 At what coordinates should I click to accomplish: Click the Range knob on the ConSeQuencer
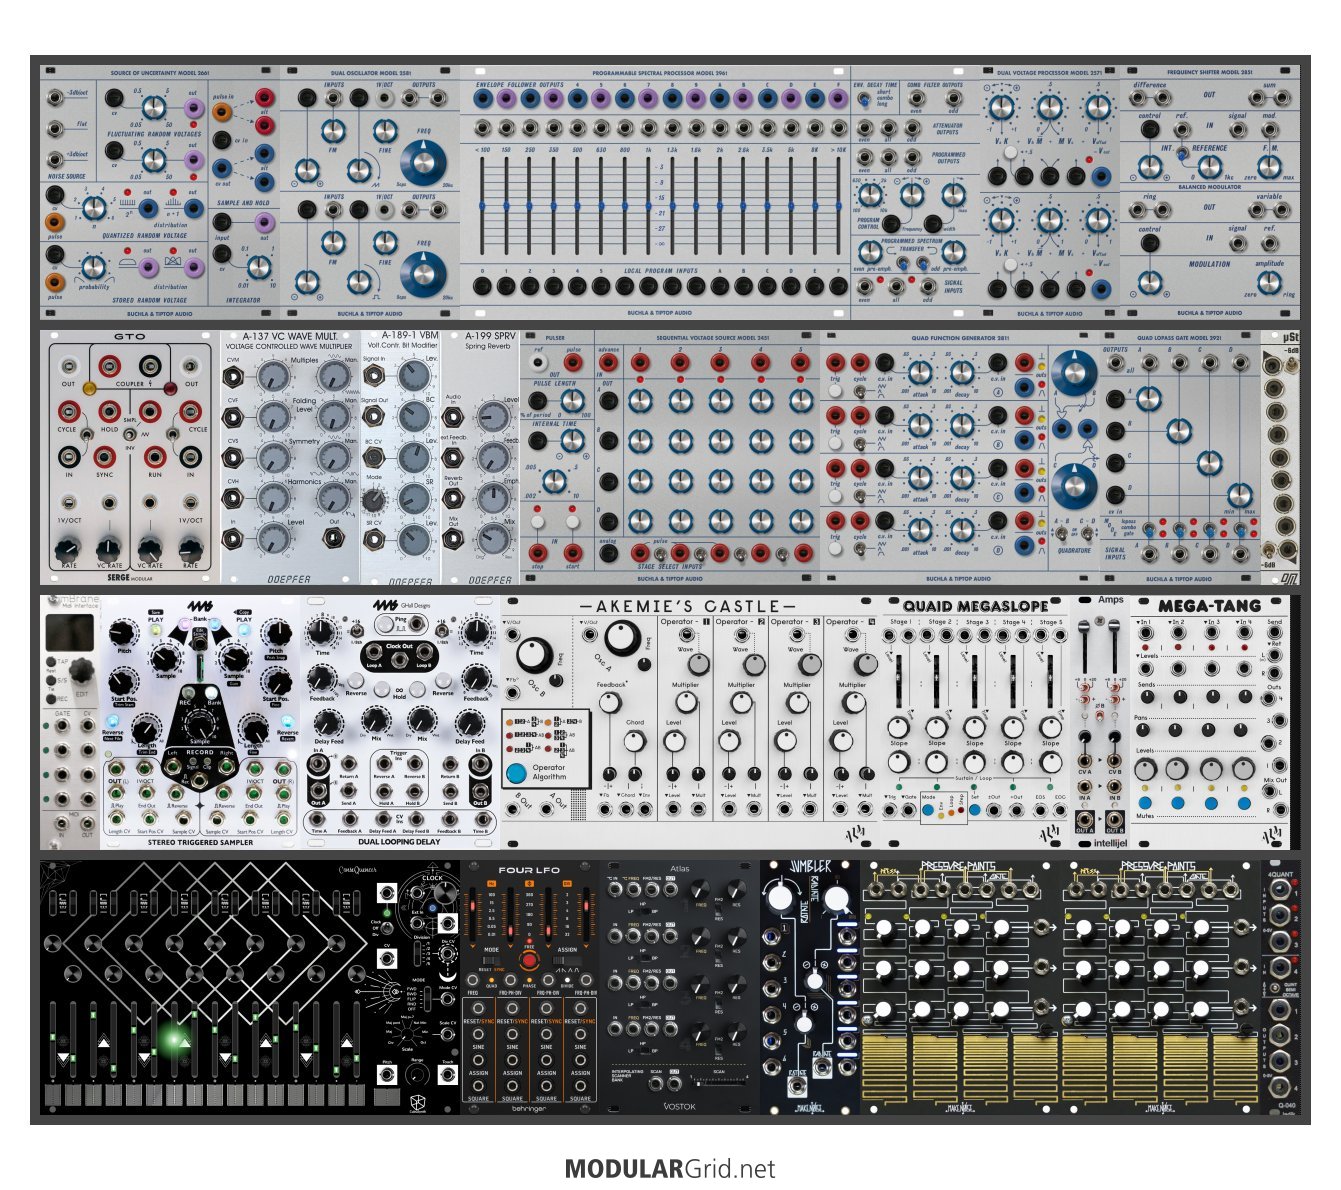418,1075
